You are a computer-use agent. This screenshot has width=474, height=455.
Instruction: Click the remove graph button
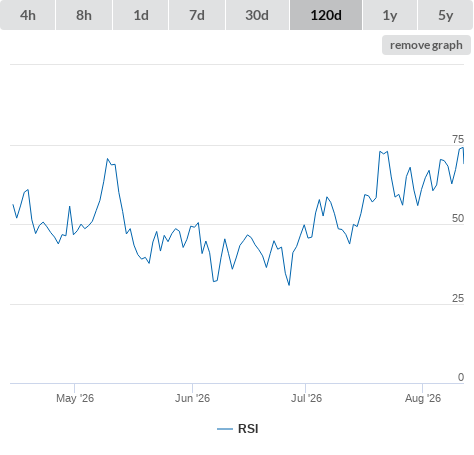(426, 45)
